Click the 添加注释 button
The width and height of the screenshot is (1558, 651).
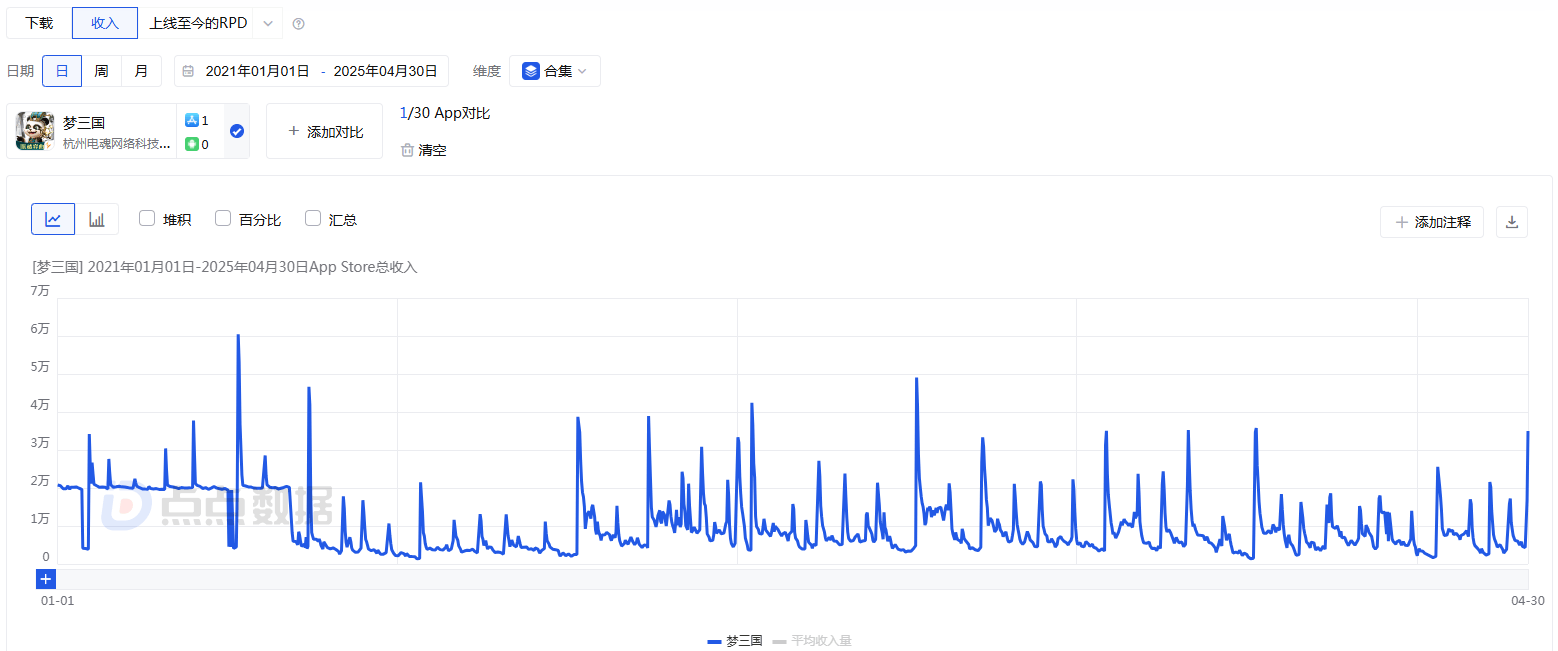coord(1431,222)
